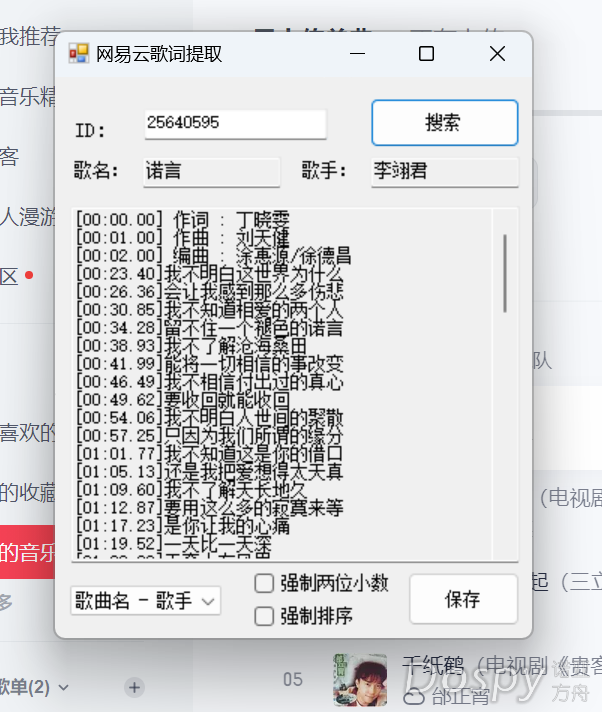602x712 pixels.
Task: Click the lyrics box vertical scrollbar thumb
Action: (x=504, y=273)
